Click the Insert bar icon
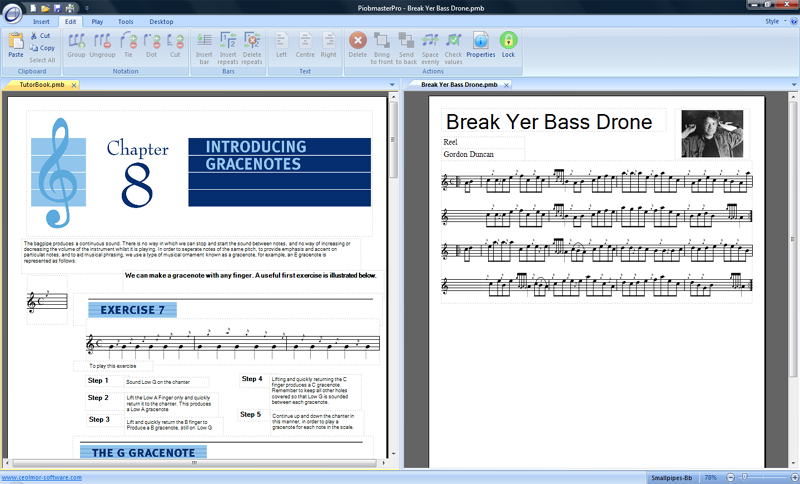800x484 pixels. [x=203, y=44]
